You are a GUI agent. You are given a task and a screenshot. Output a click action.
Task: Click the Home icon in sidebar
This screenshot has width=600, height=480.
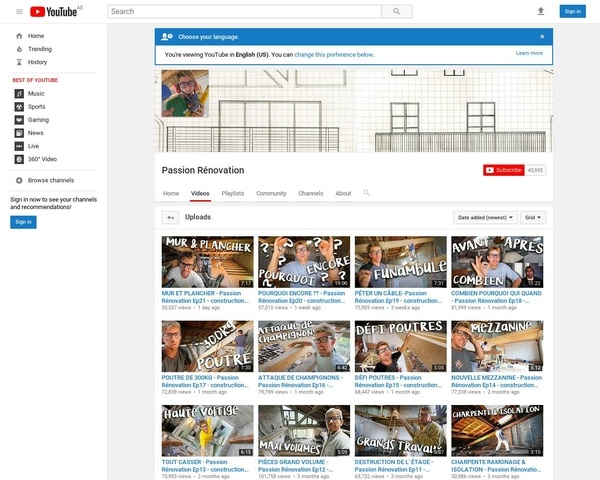[19, 36]
